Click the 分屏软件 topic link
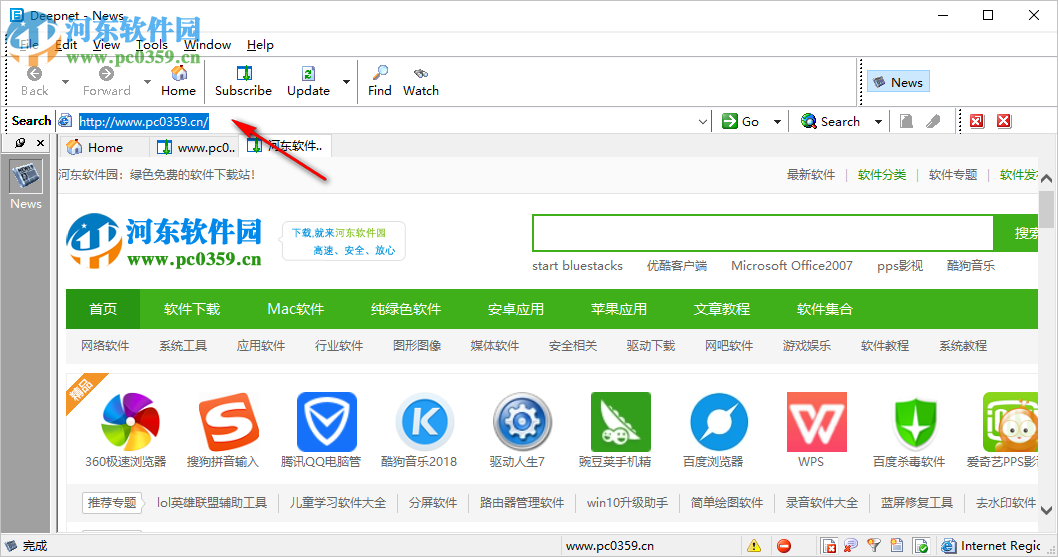This screenshot has height=557, width=1058. (x=433, y=503)
